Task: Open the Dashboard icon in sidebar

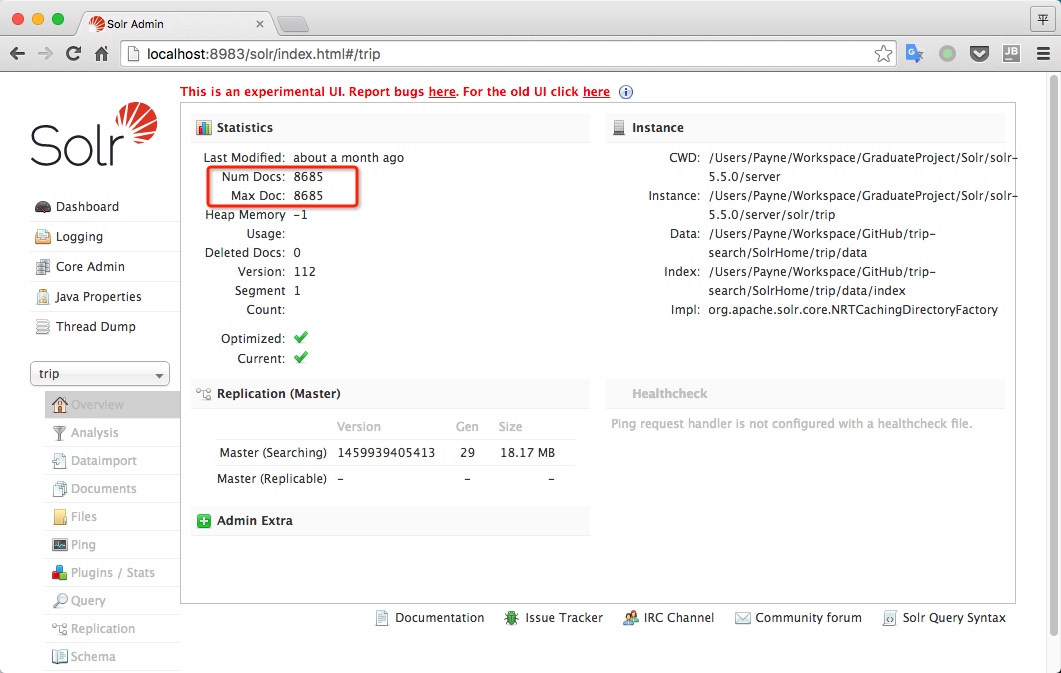Action: [x=43, y=207]
